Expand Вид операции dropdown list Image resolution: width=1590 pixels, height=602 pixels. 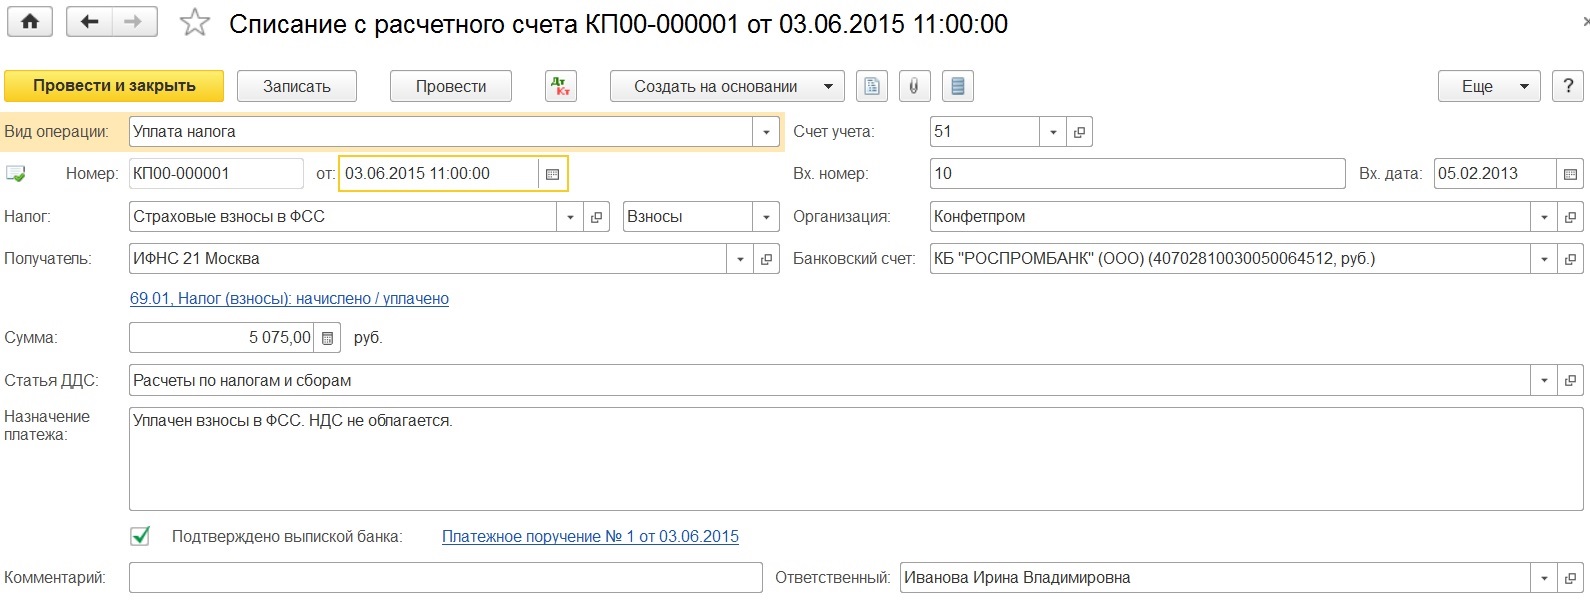click(766, 132)
